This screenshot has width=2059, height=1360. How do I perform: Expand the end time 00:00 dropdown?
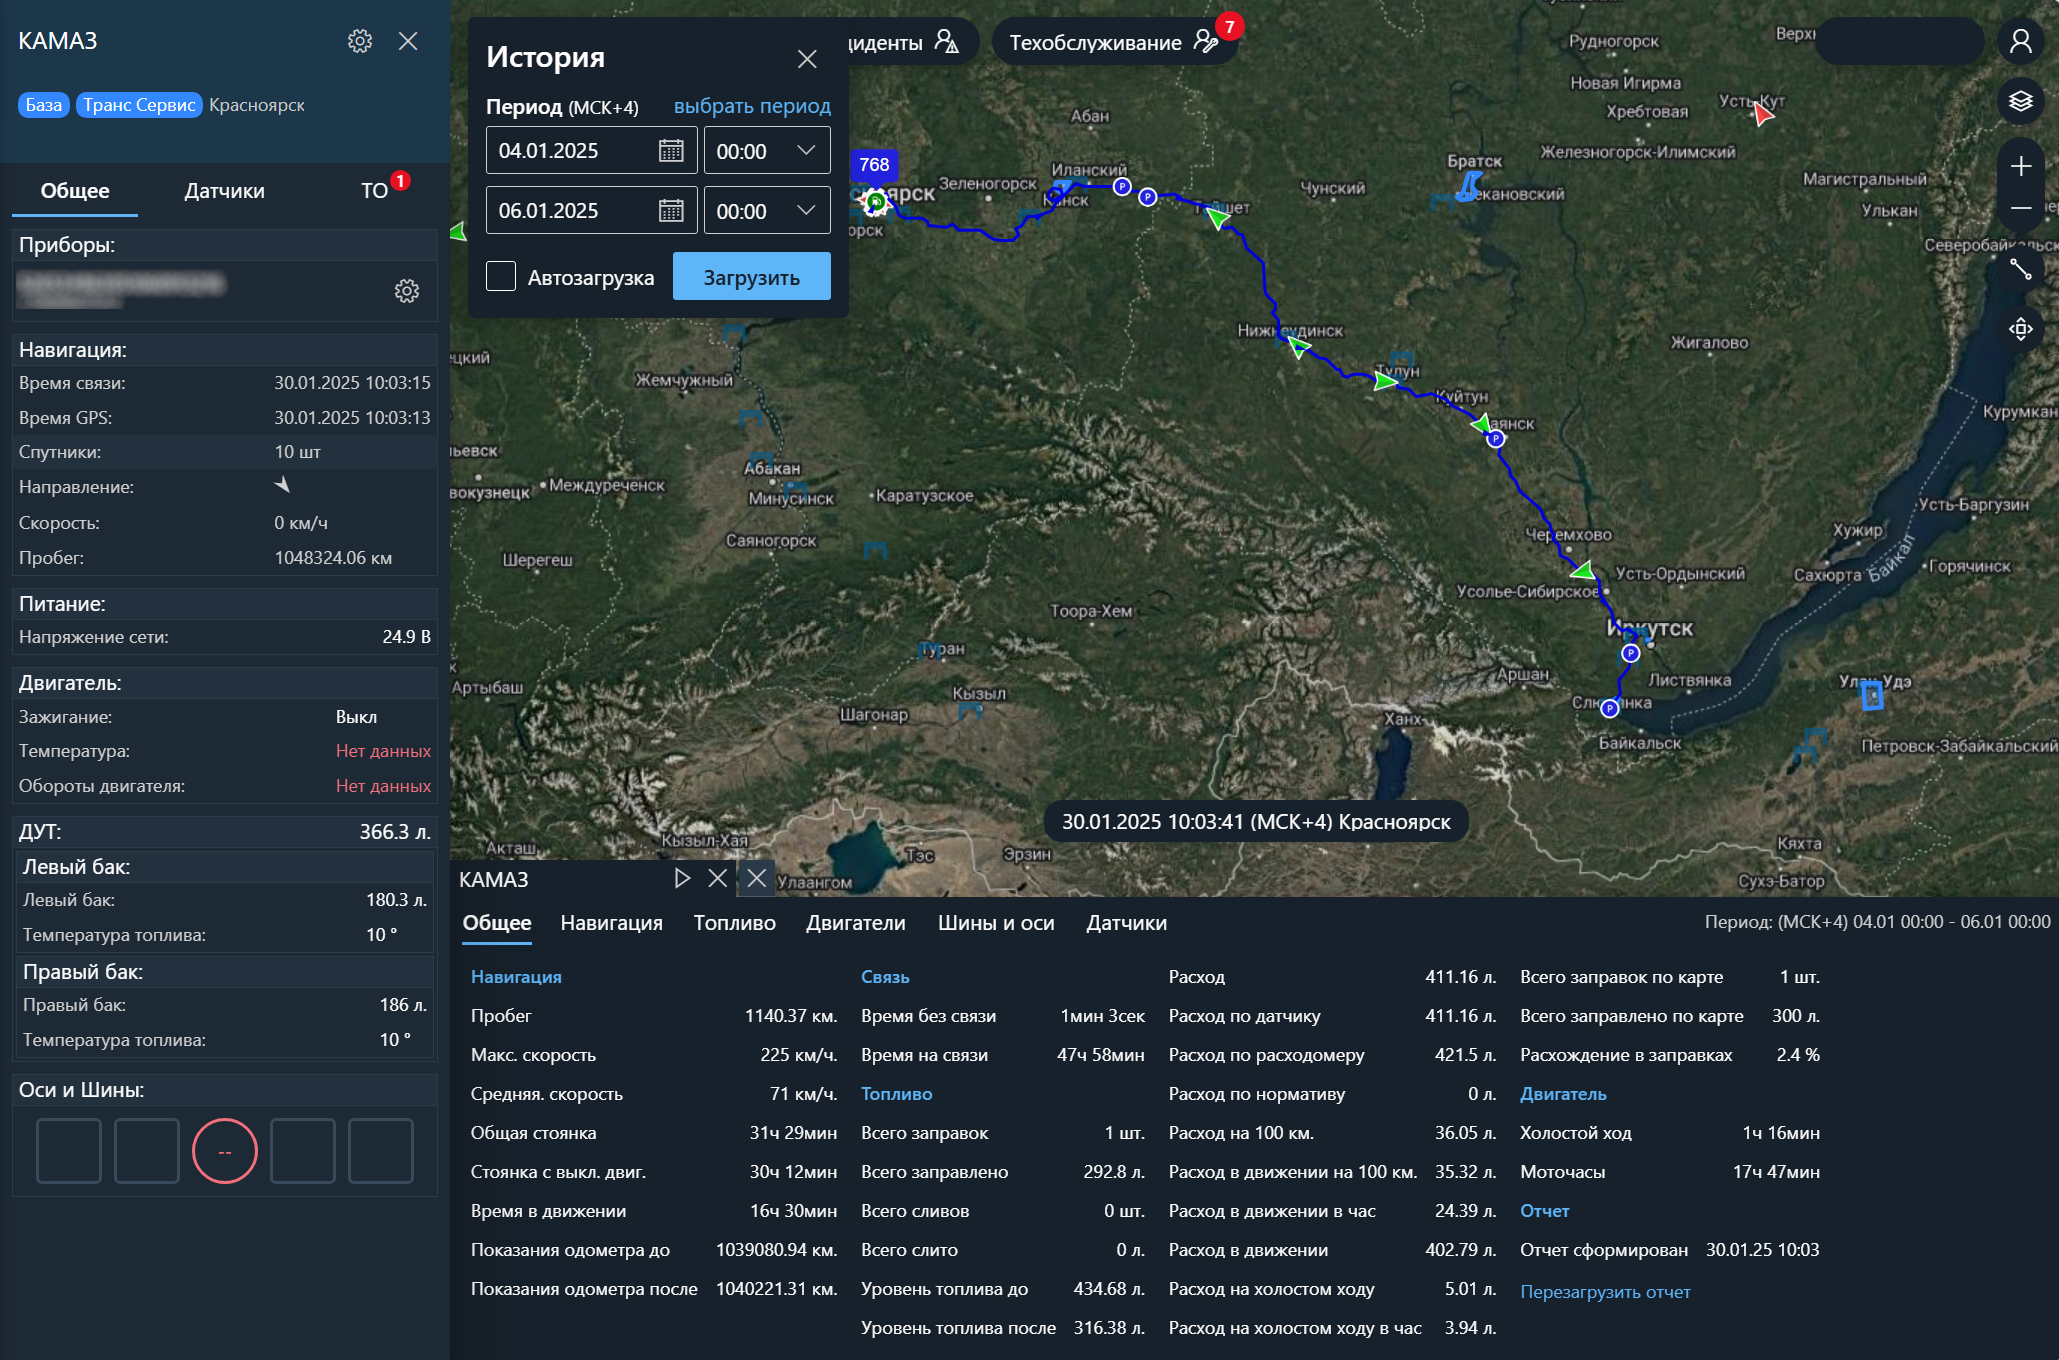pos(805,211)
